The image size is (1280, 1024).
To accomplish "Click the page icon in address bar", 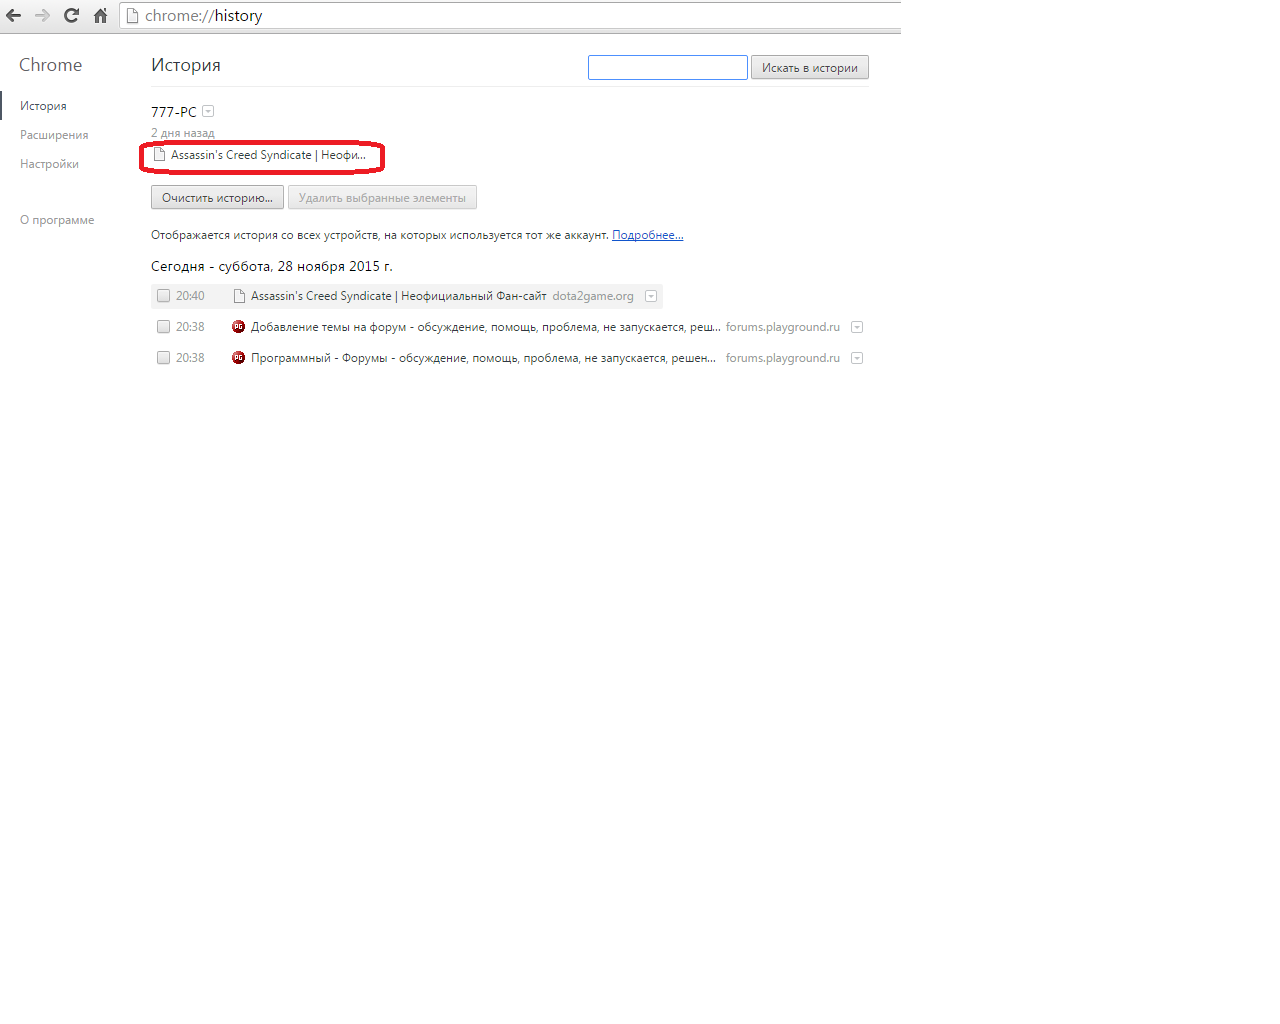I will (x=132, y=16).
